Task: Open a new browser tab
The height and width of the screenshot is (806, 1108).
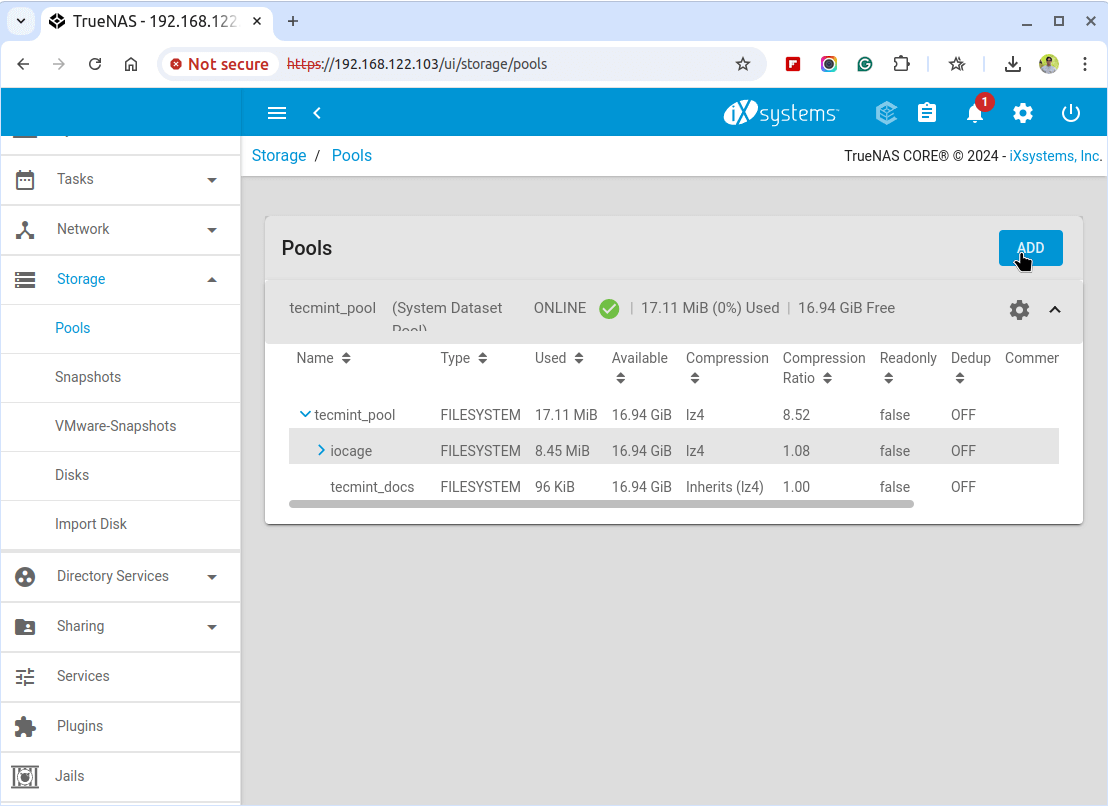Action: tap(293, 21)
